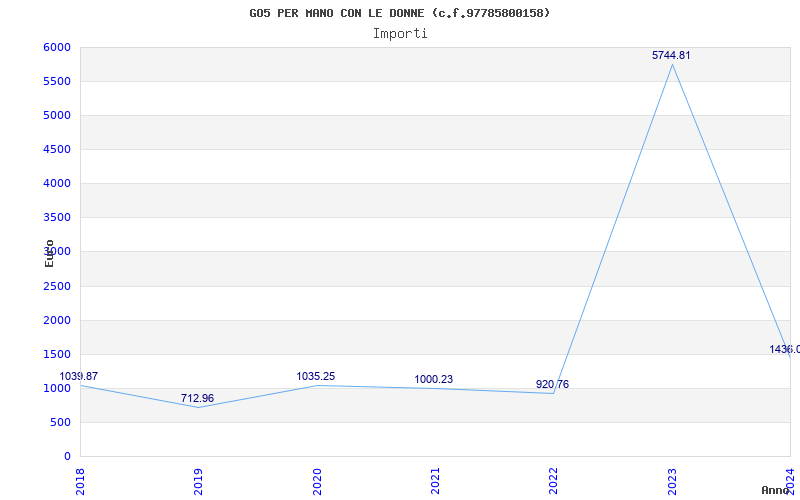The height and width of the screenshot is (500, 800).
Task: Click the 2023 x-axis label
Action: (x=672, y=482)
